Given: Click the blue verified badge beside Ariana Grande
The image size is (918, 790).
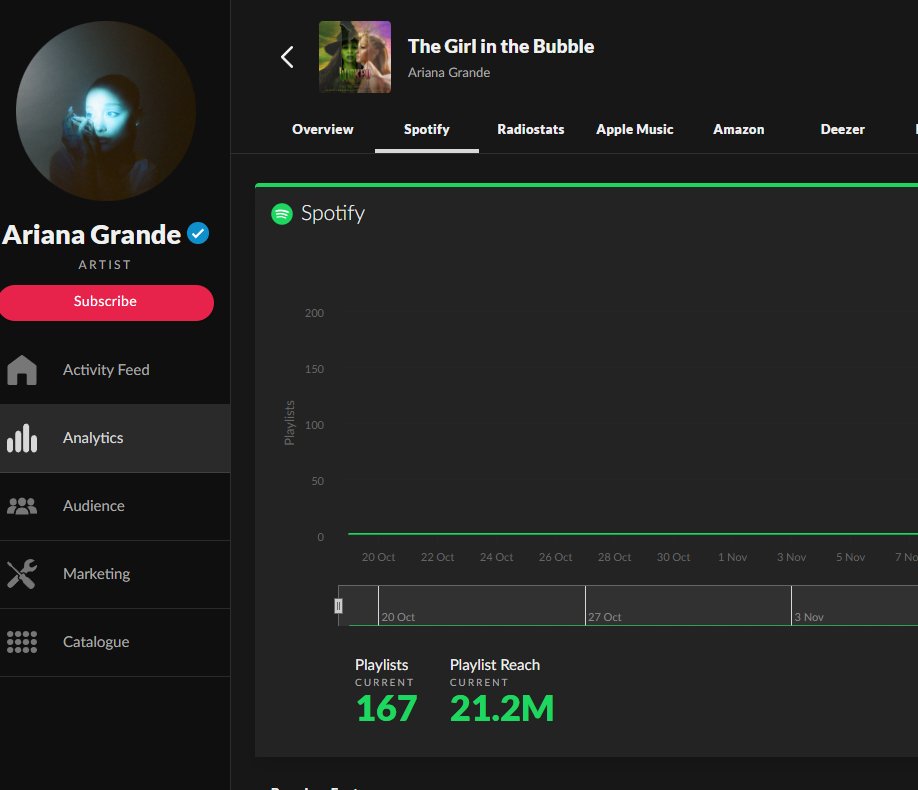Looking at the screenshot, I should 198,234.
